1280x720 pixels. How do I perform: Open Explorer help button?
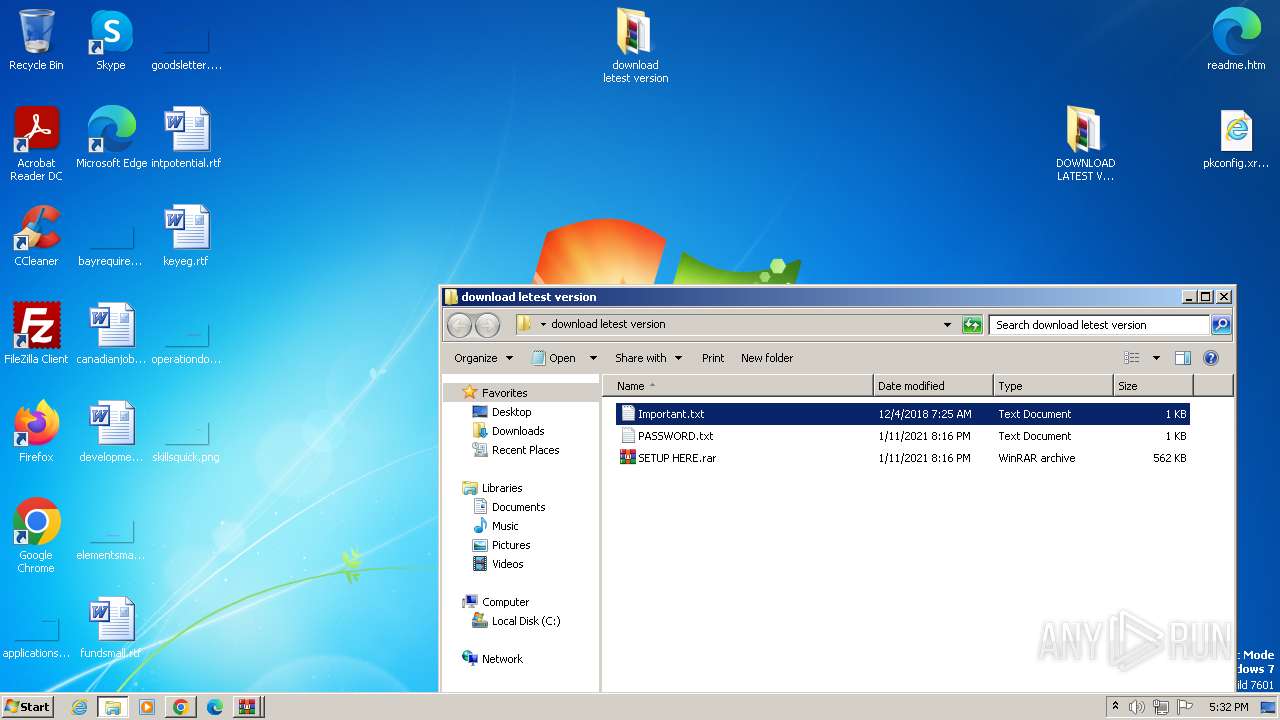(x=1210, y=358)
